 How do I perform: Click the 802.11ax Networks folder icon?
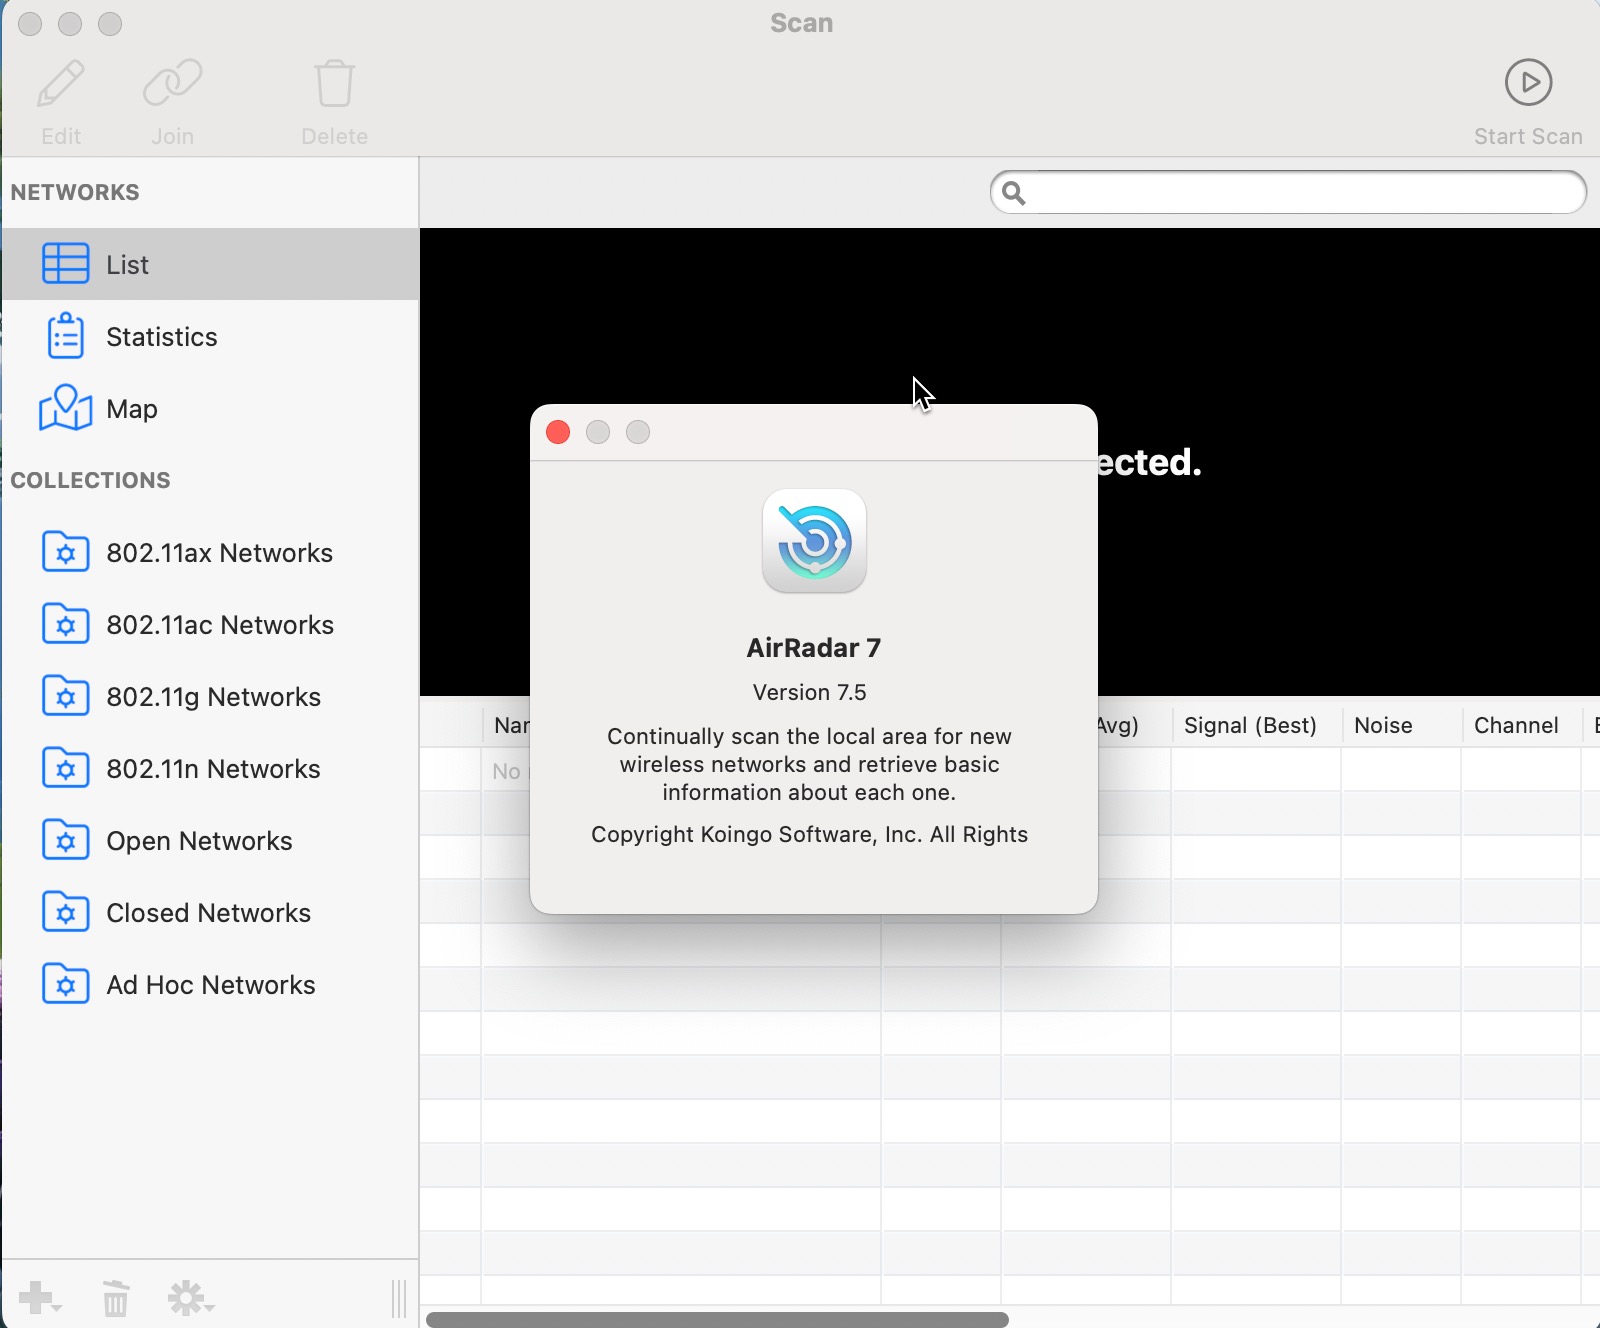point(66,552)
